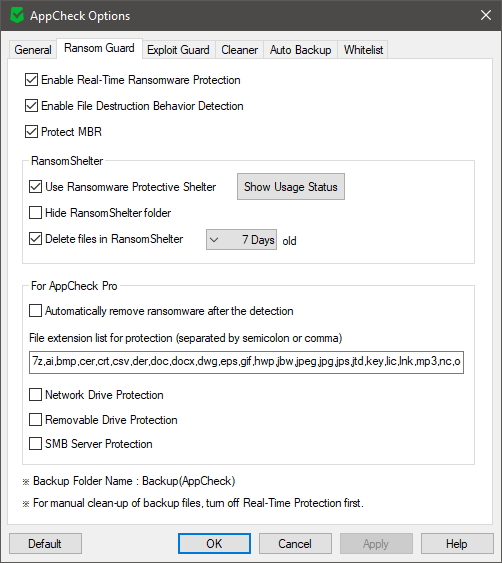Tick the SMB Server Protection box
Screen dimensions: 502x563
(x=35, y=444)
